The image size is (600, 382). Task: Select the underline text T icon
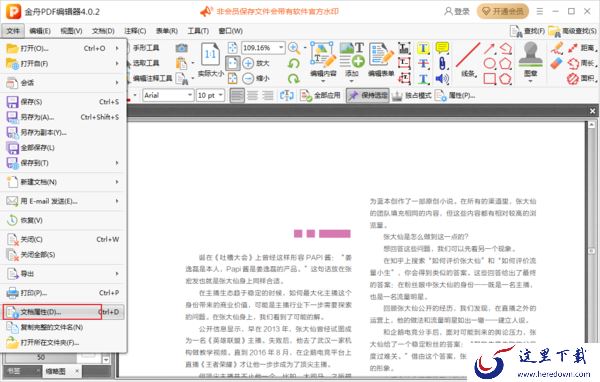click(423, 79)
